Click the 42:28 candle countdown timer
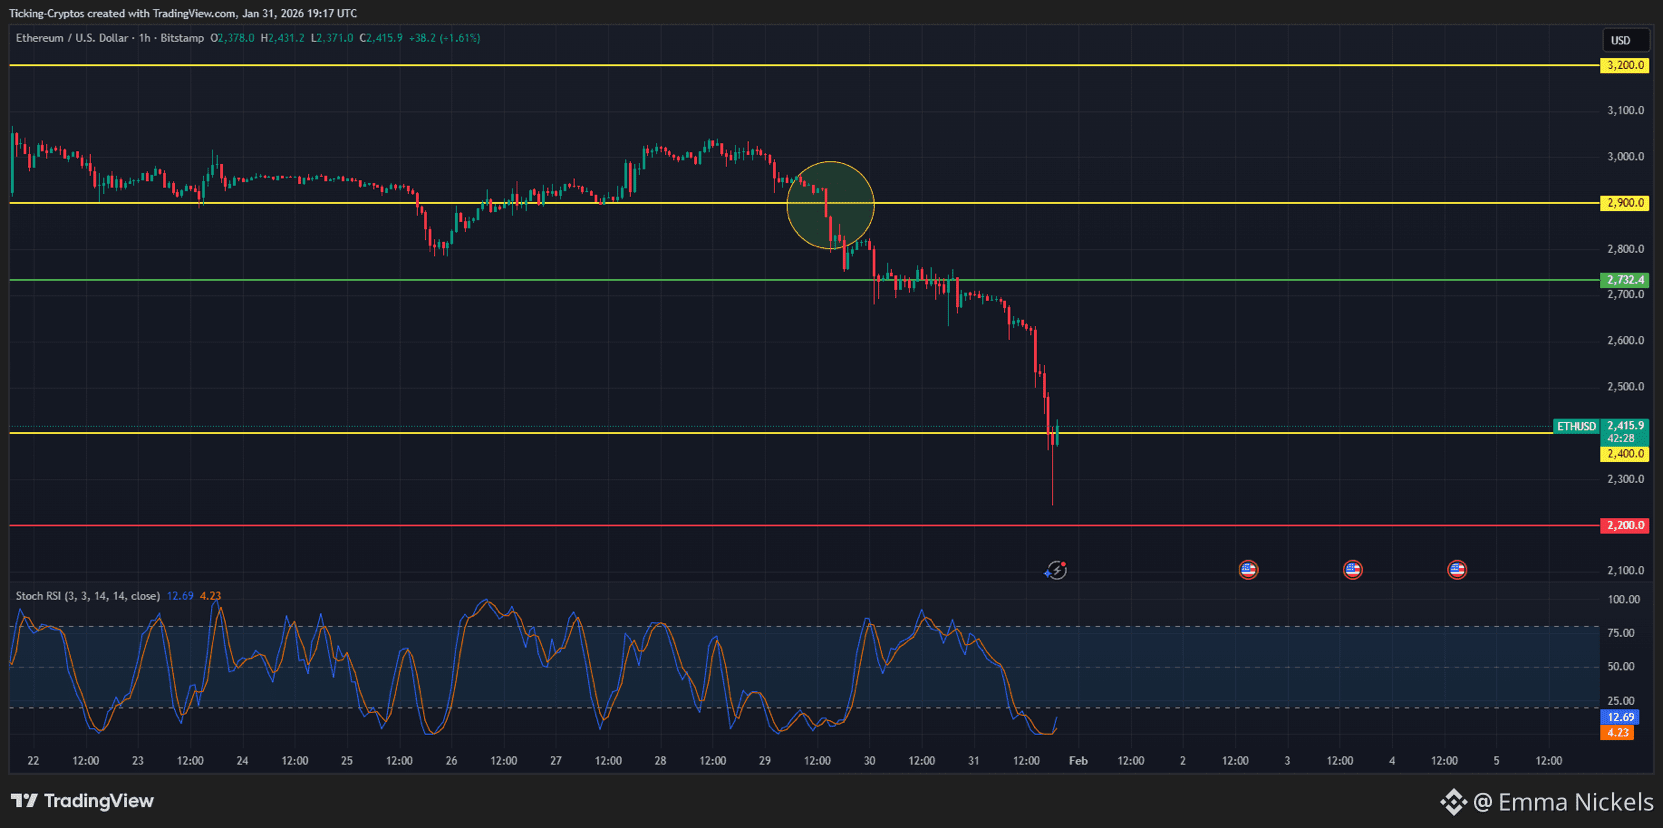Viewport: 1663px width, 828px height. pos(1621,439)
